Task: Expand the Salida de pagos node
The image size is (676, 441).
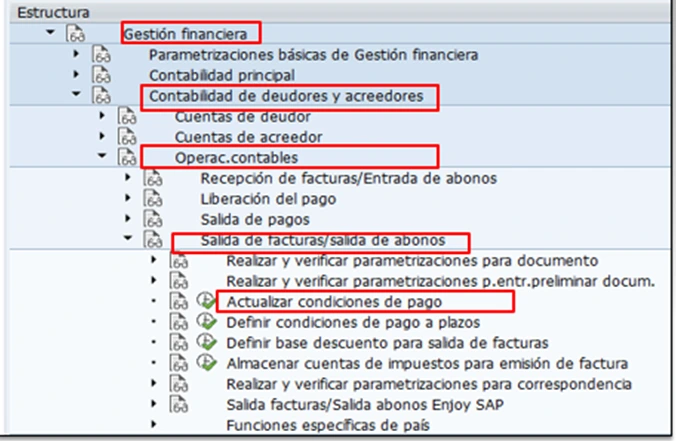Action: coord(128,218)
